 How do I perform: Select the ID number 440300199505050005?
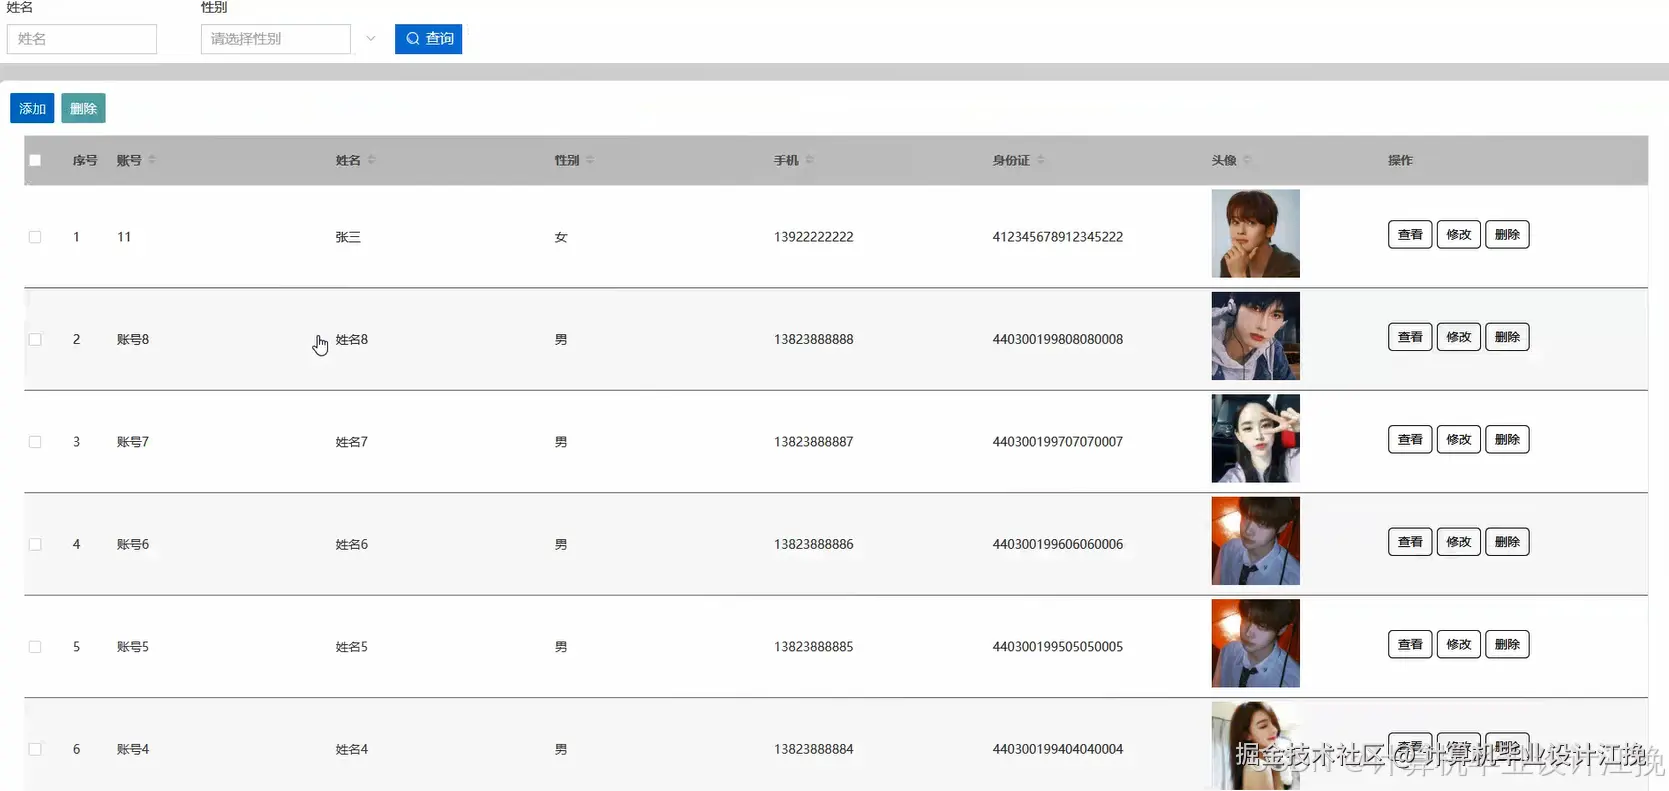[1058, 647]
